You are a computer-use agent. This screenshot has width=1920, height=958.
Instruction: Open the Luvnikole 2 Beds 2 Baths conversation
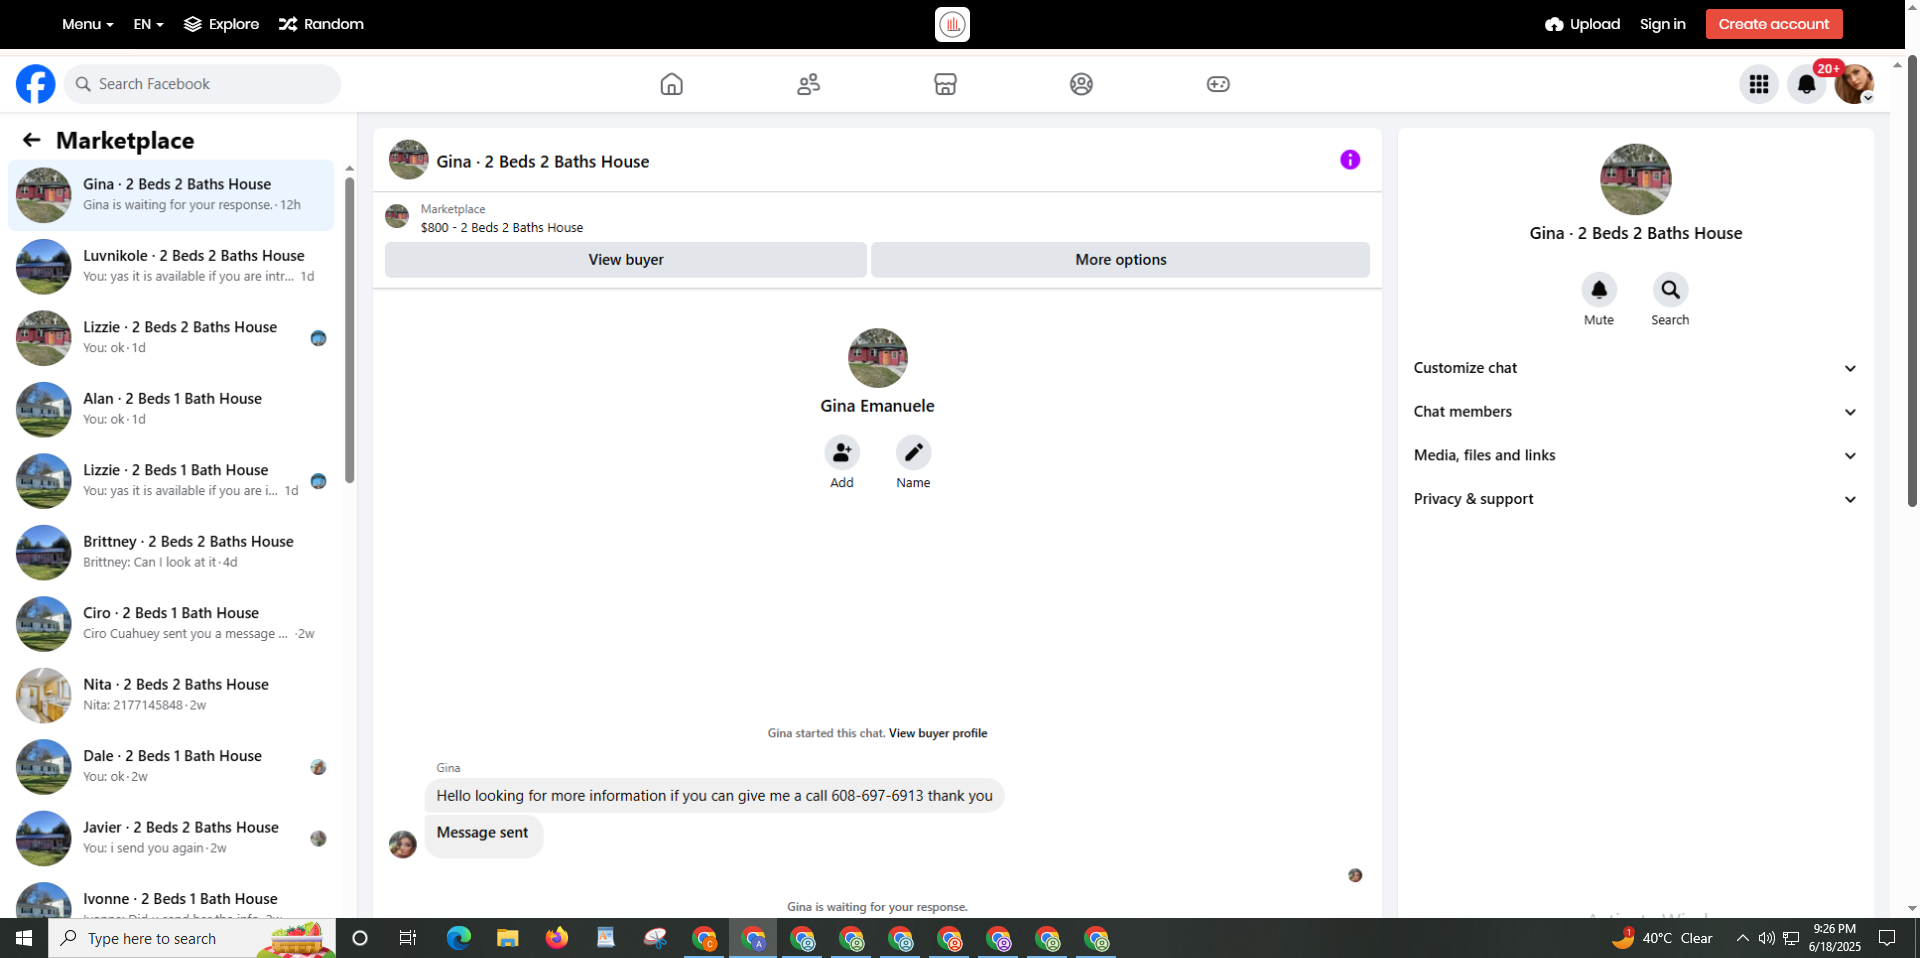(171, 266)
